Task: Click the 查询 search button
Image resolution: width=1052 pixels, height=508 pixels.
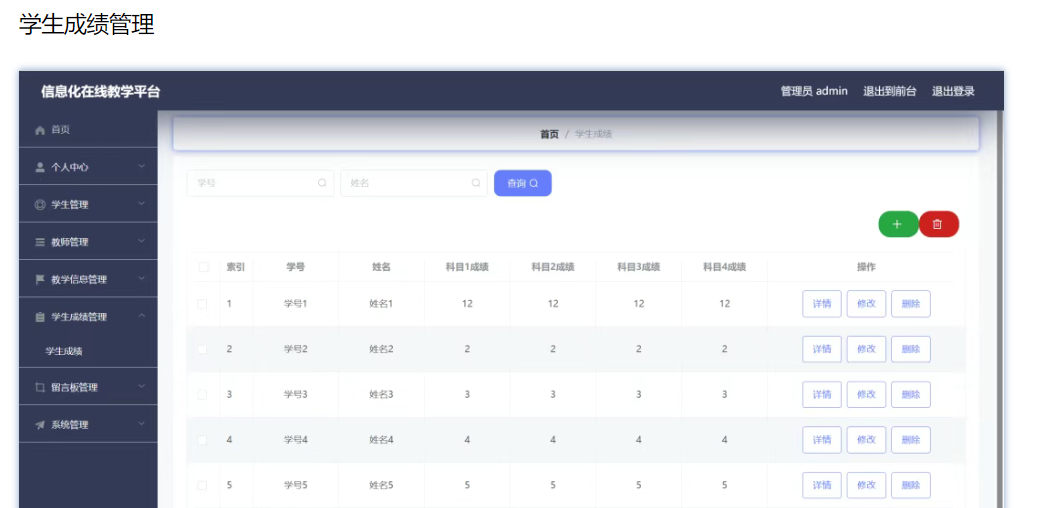Action: click(x=523, y=183)
